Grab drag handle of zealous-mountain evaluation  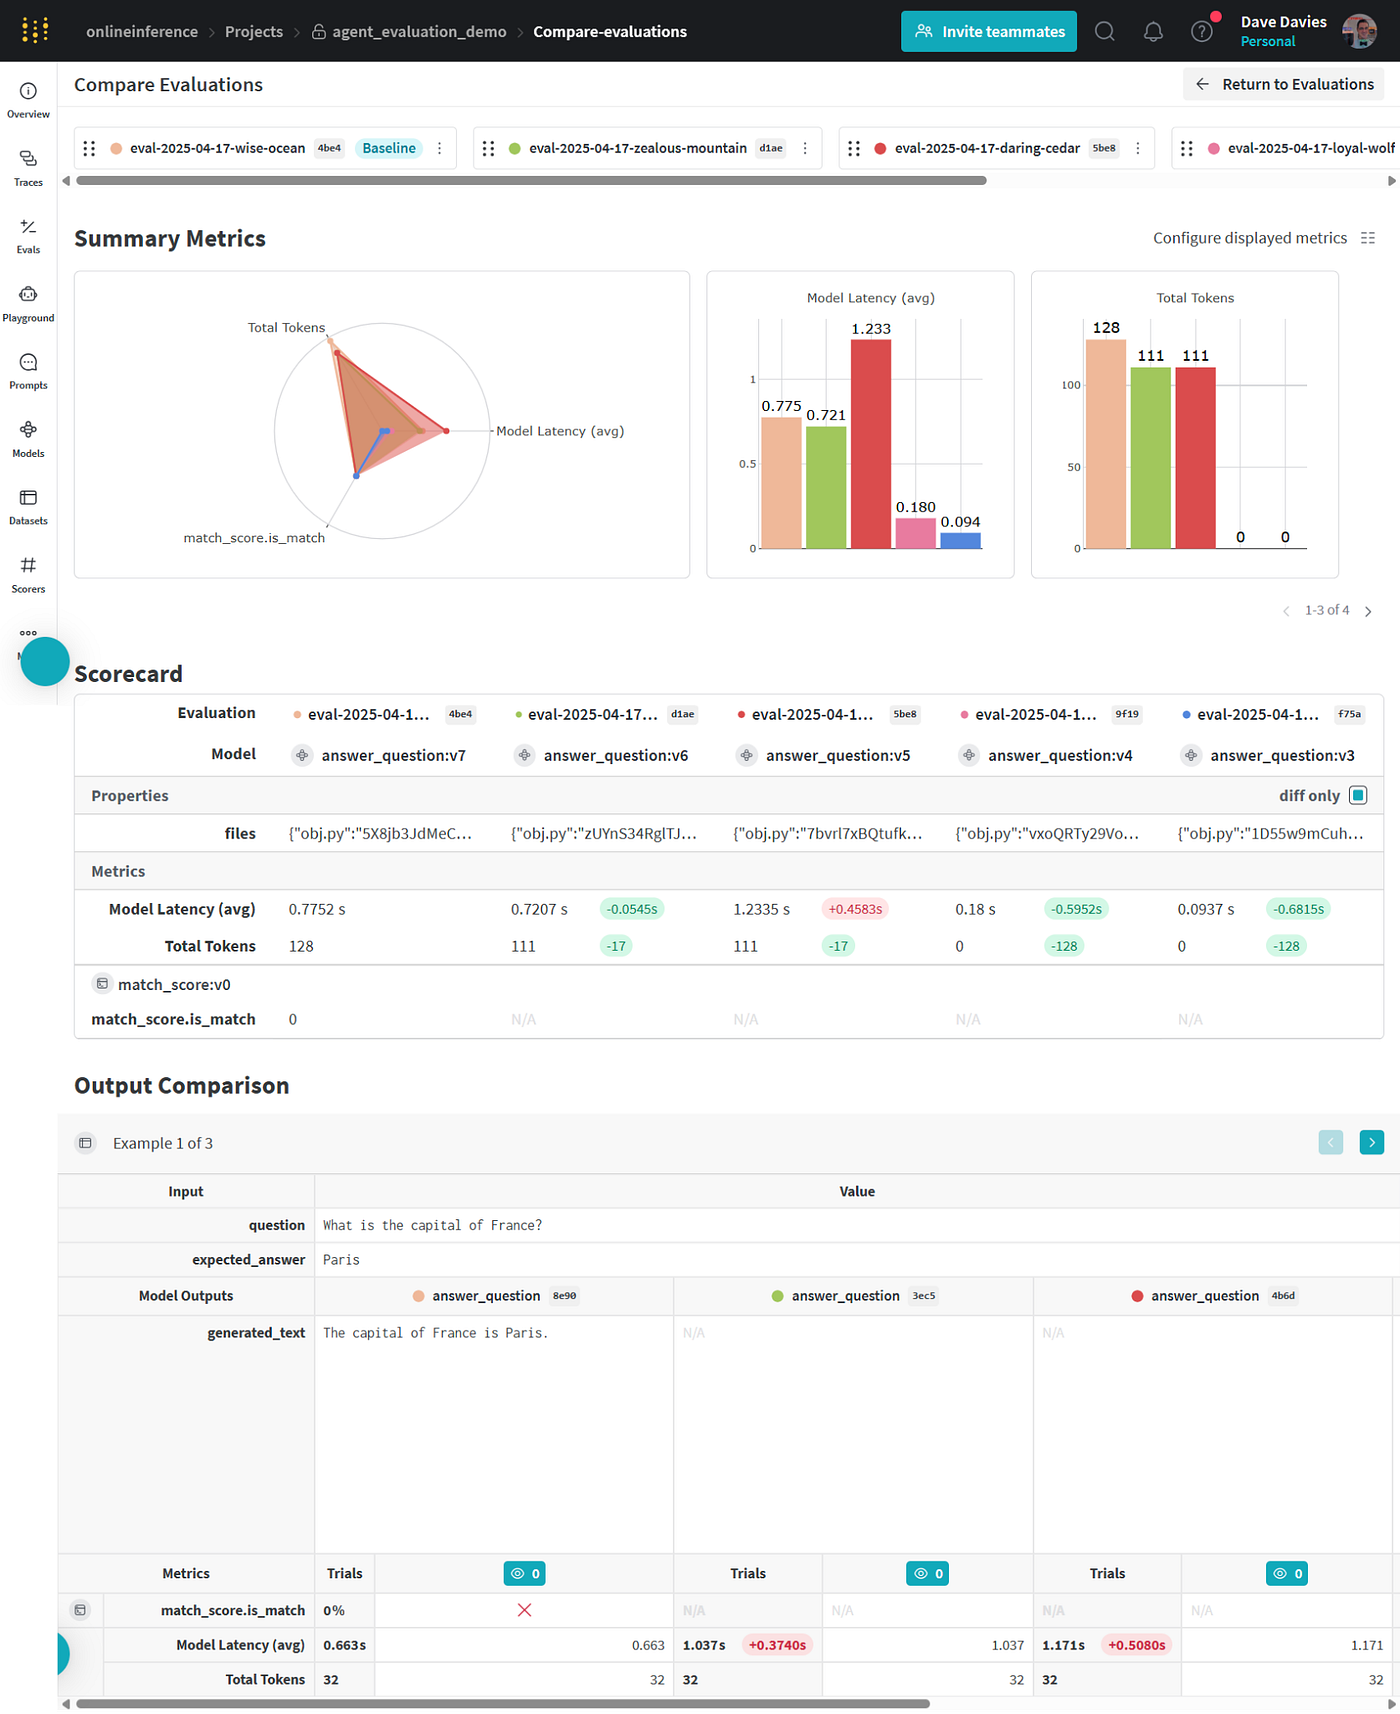488,148
